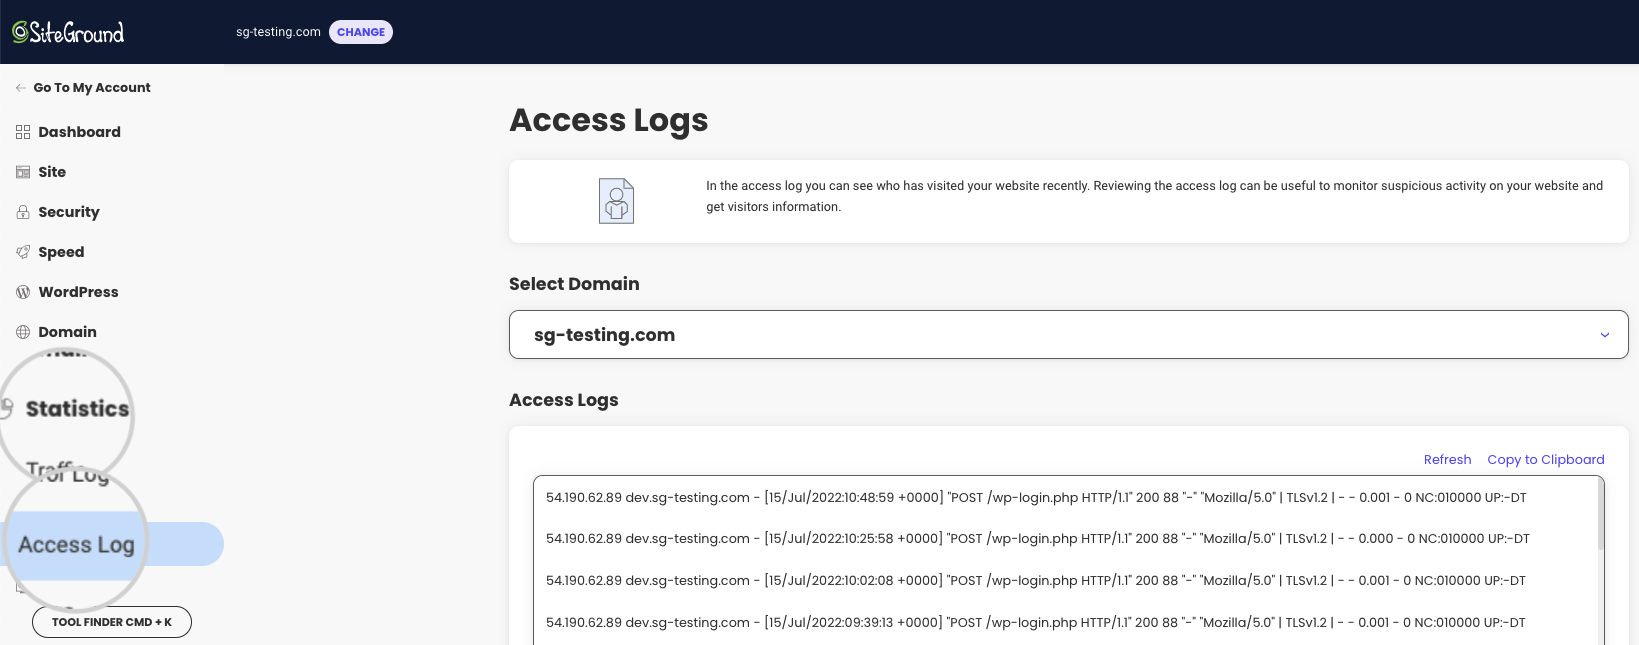Open the Domain menu section
This screenshot has height=645, width=1639.
coord(67,332)
